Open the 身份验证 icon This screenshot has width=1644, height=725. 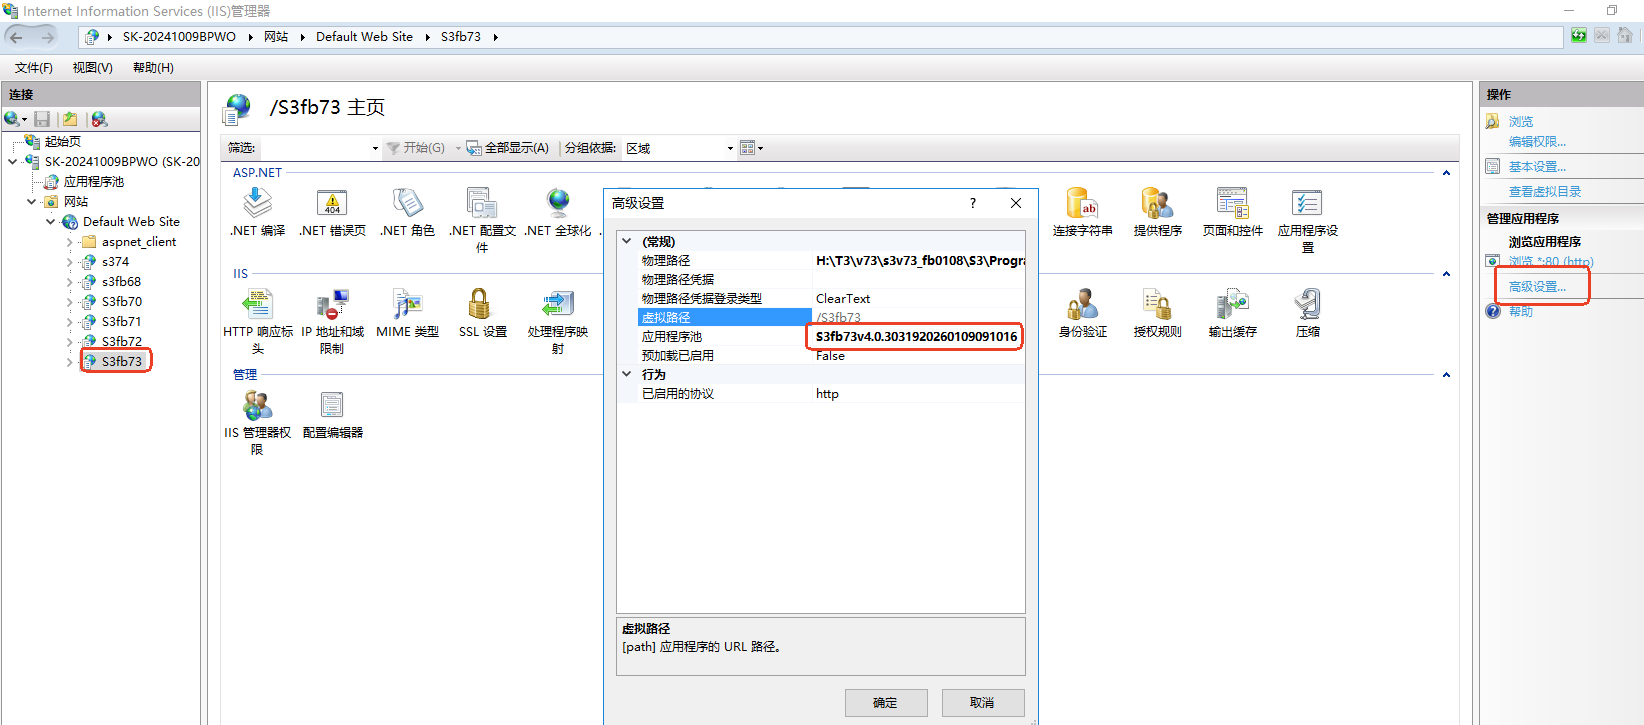[x=1082, y=304]
